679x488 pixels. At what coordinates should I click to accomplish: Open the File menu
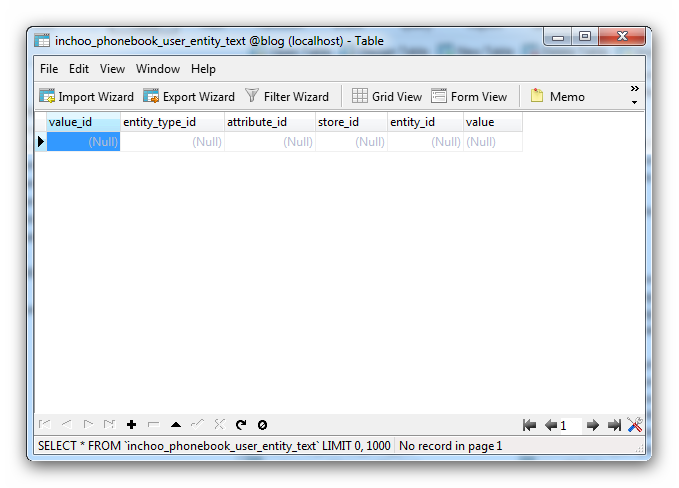point(49,69)
